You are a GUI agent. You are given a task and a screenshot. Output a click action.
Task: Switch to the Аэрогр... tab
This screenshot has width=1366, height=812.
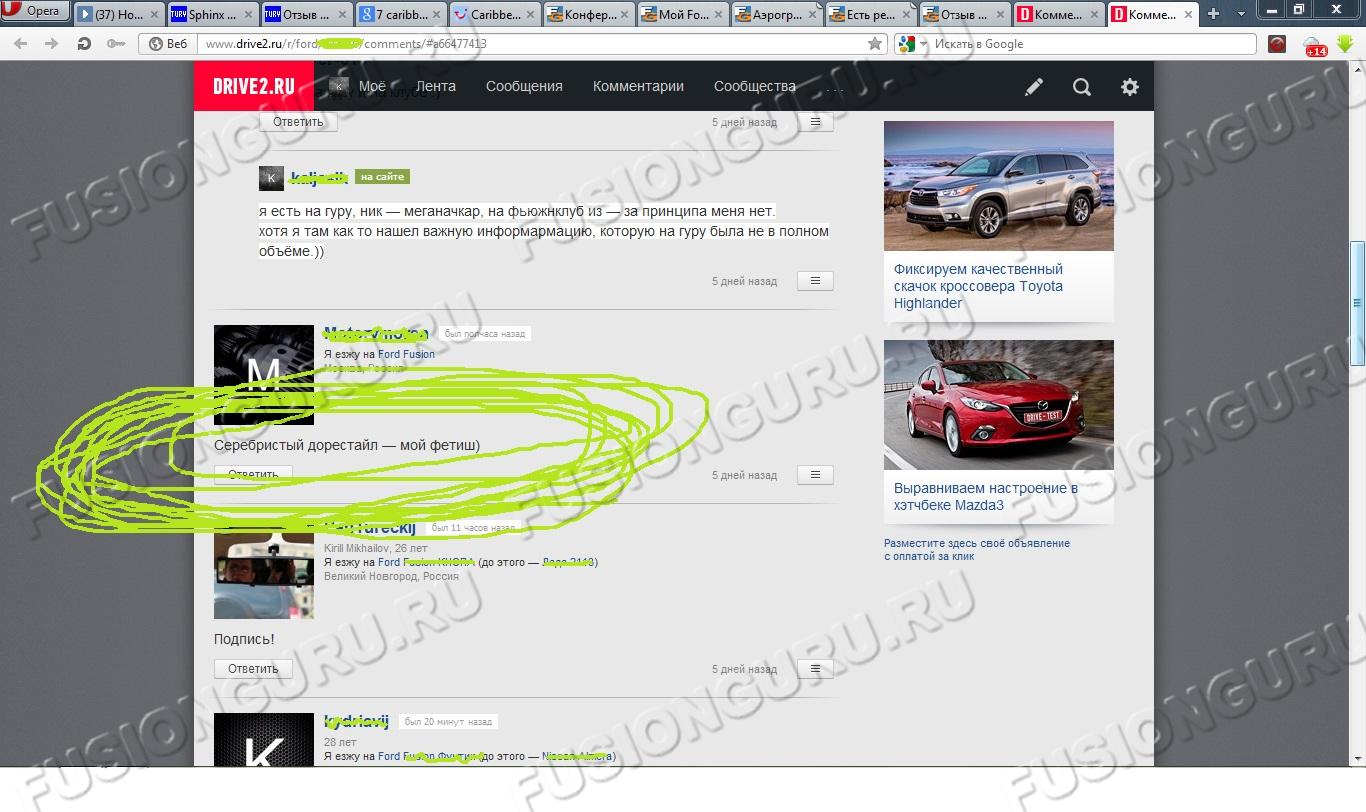tap(775, 14)
